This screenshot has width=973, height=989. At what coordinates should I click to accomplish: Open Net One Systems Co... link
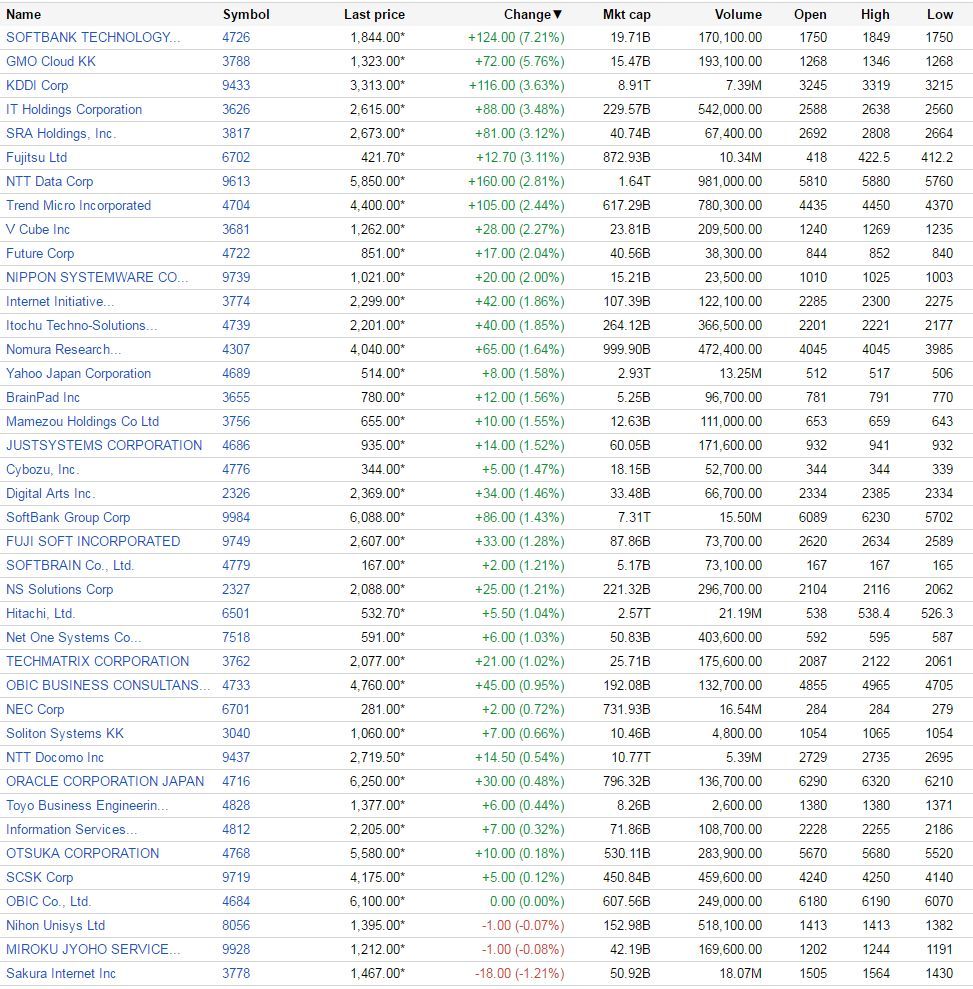pyautogui.click(x=74, y=636)
